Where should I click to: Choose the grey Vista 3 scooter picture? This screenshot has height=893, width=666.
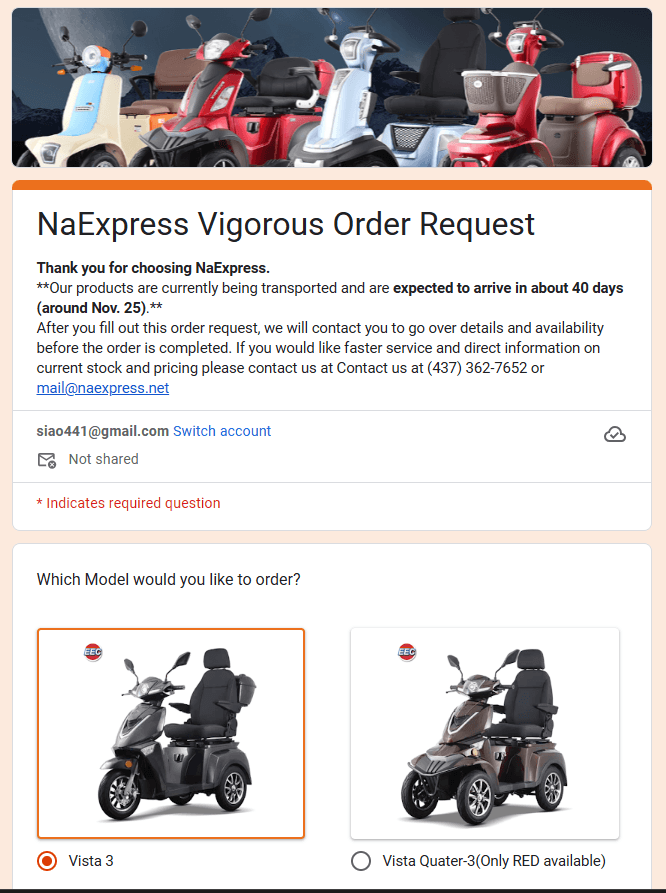coord(171,734)
